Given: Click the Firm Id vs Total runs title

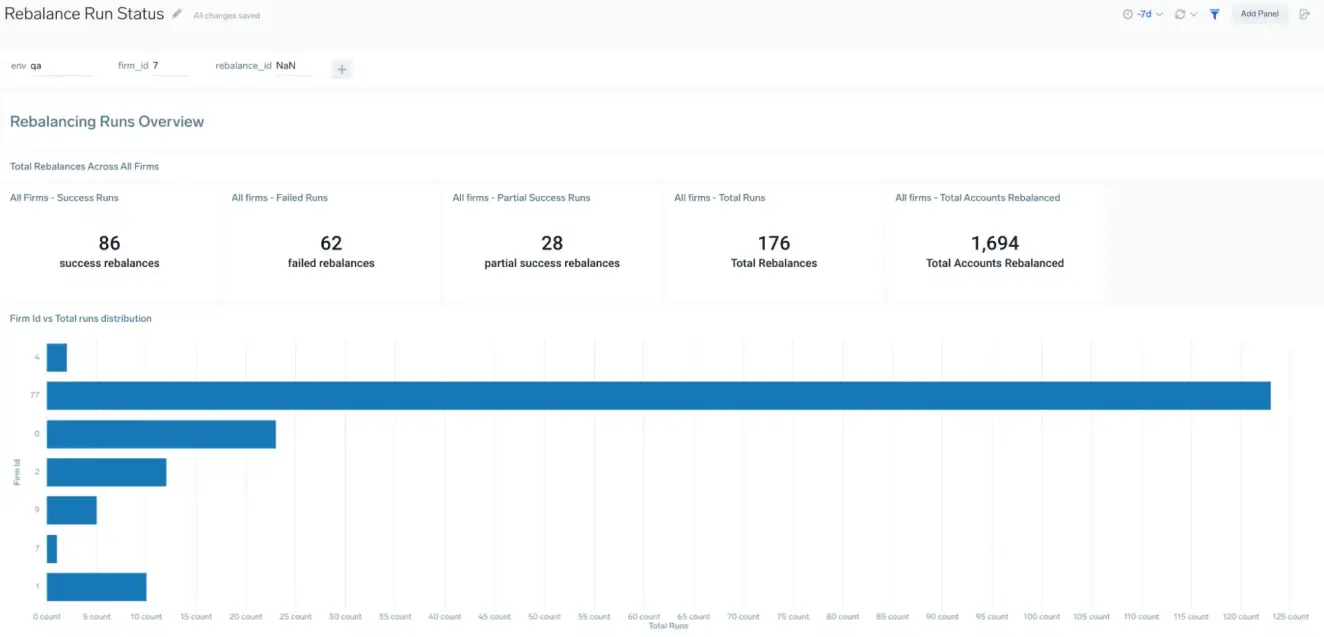Looking at the screenshot, I should coord(81,318).
